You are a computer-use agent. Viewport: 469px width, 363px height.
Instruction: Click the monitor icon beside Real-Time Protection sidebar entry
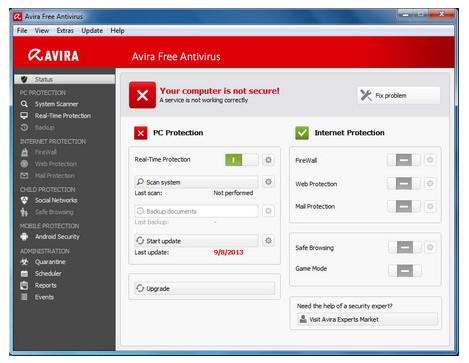pos(24,116)
